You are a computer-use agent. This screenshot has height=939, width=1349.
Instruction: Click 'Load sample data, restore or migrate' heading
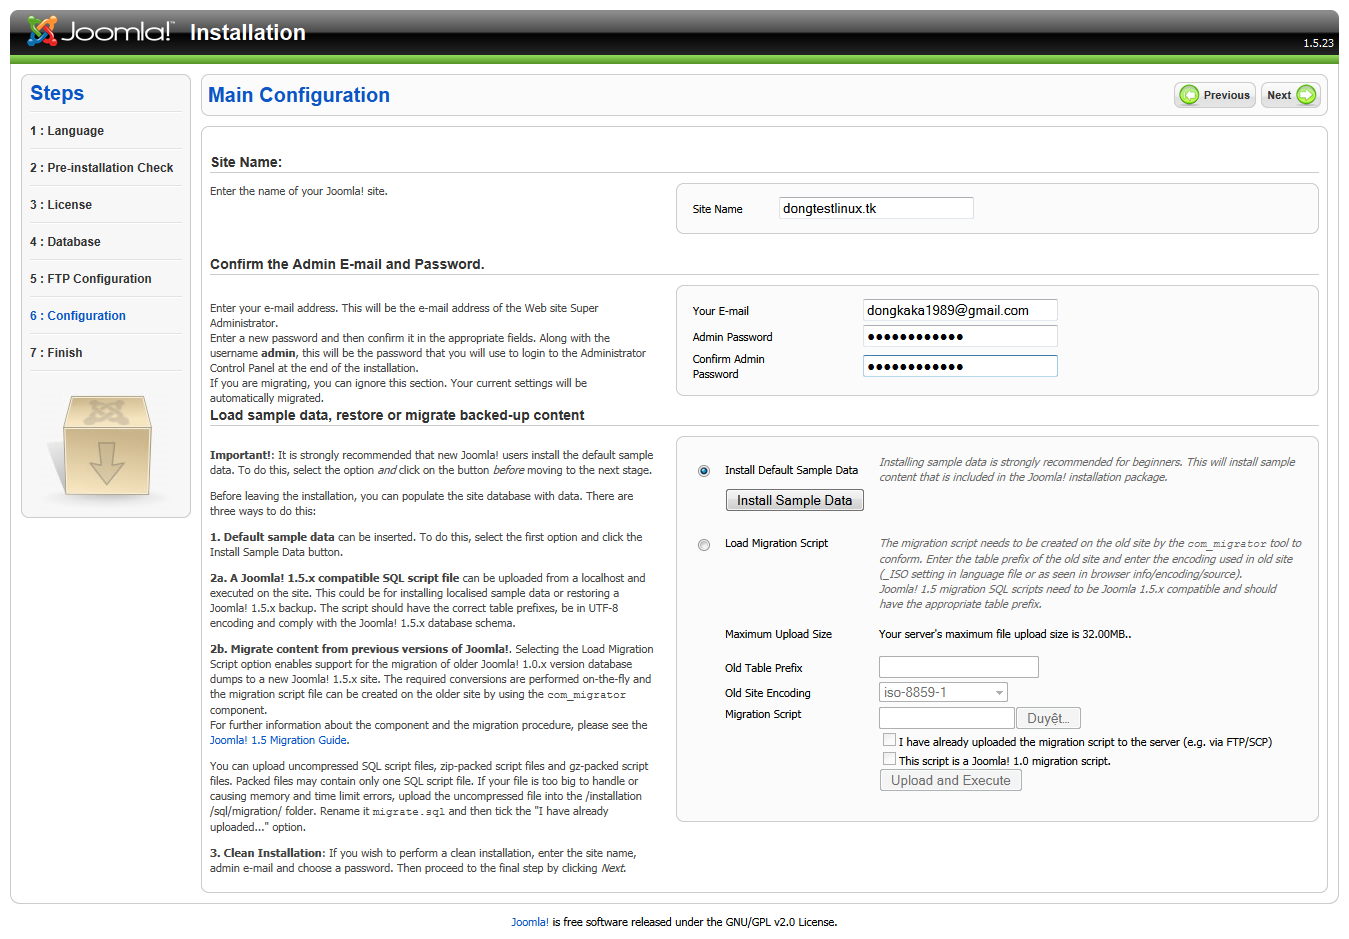pyautogui.click(x=397, y=415)
